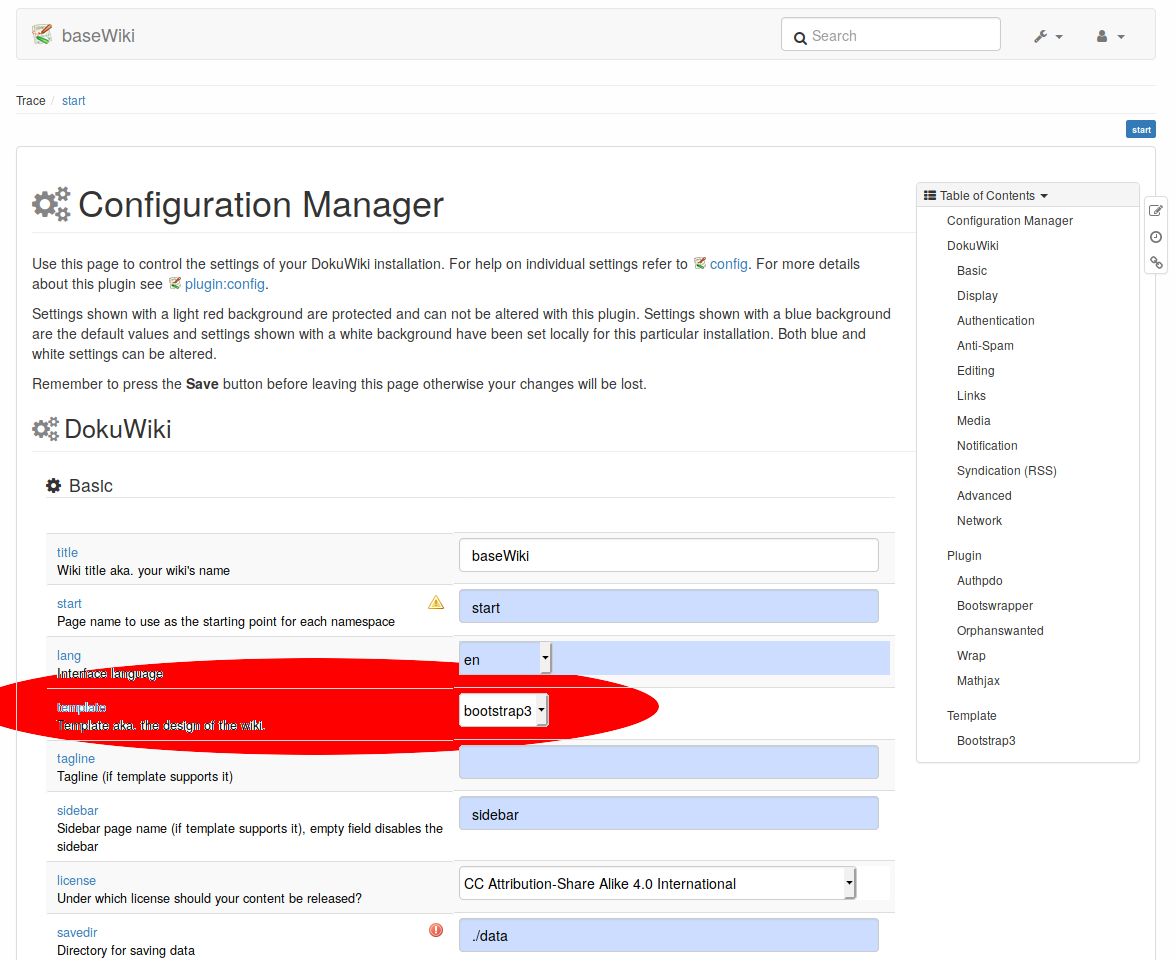Image resolution: width=1175 pixels, height=960 pixels.
Task: Click the baseWiki logo icon
Action: coord(41,35)
